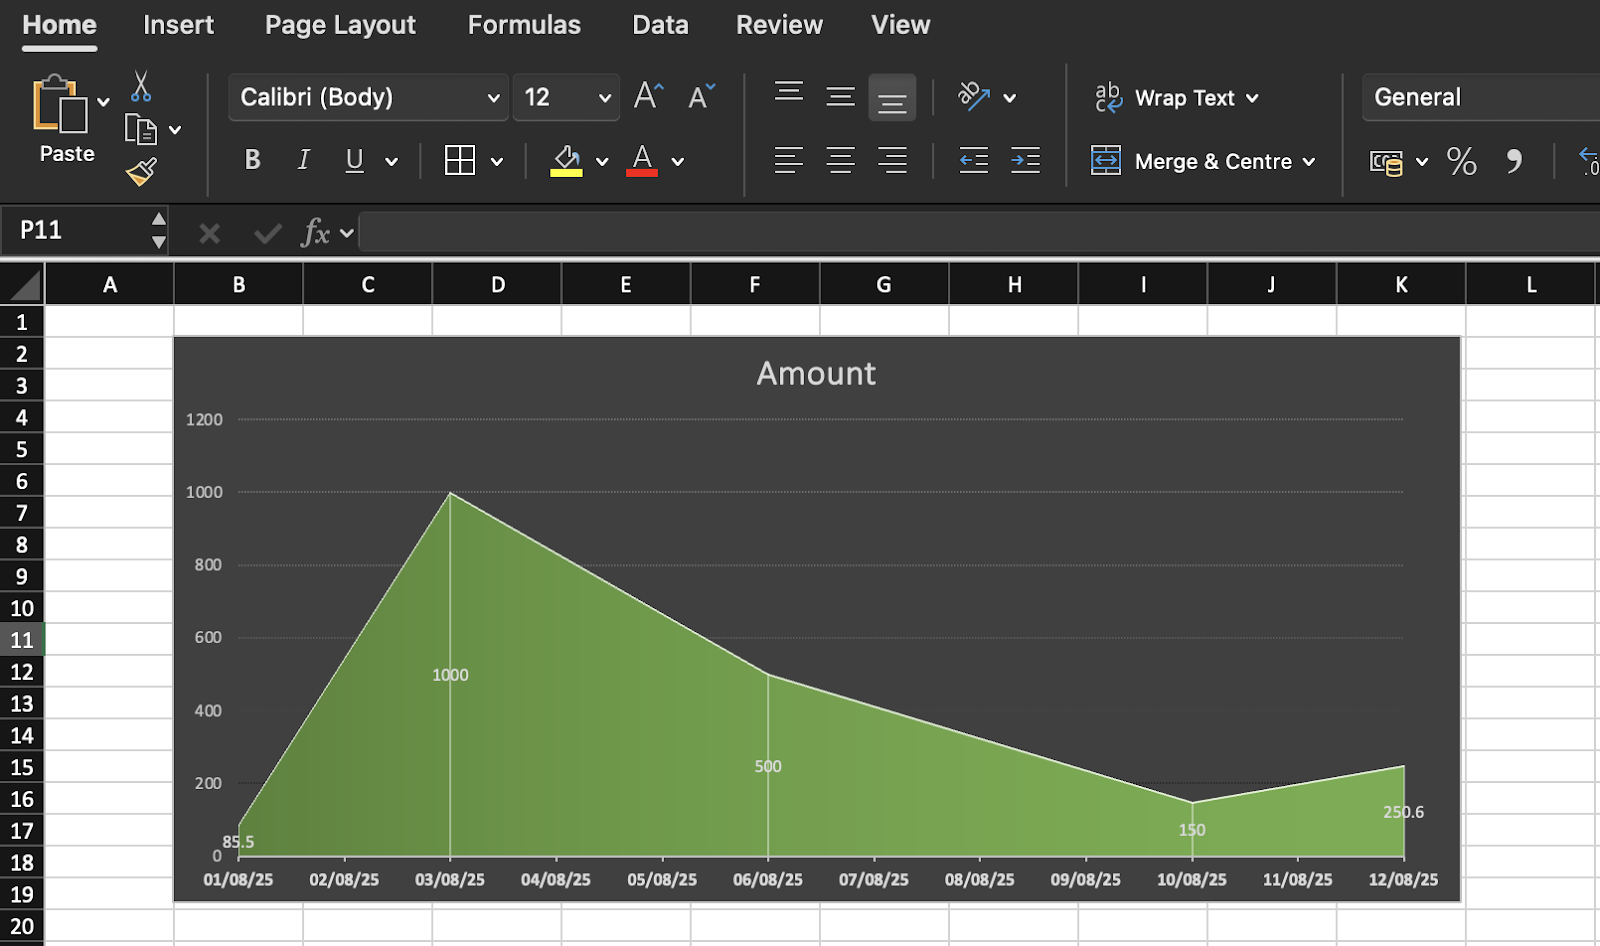Toggle bold formatting

pos(252,160)
